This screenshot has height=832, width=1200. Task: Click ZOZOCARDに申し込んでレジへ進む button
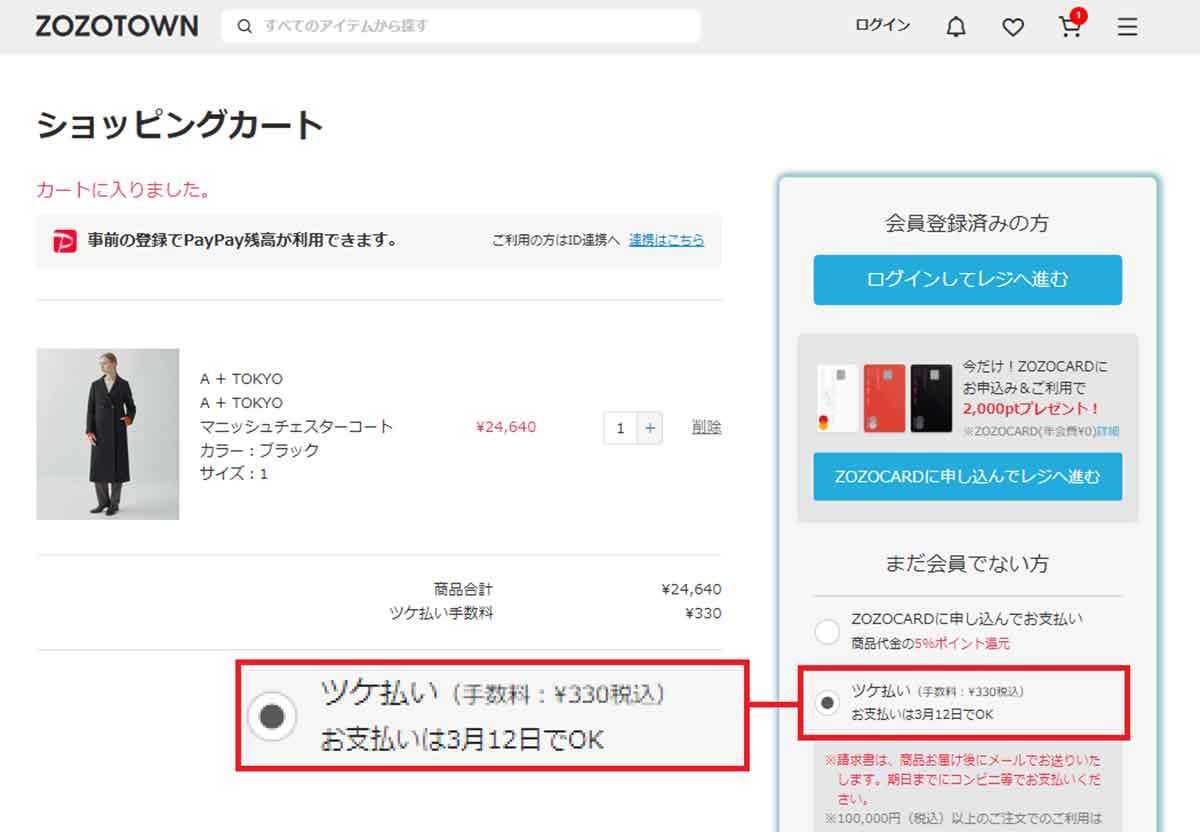pyautogui.click(x=967, y=476)
